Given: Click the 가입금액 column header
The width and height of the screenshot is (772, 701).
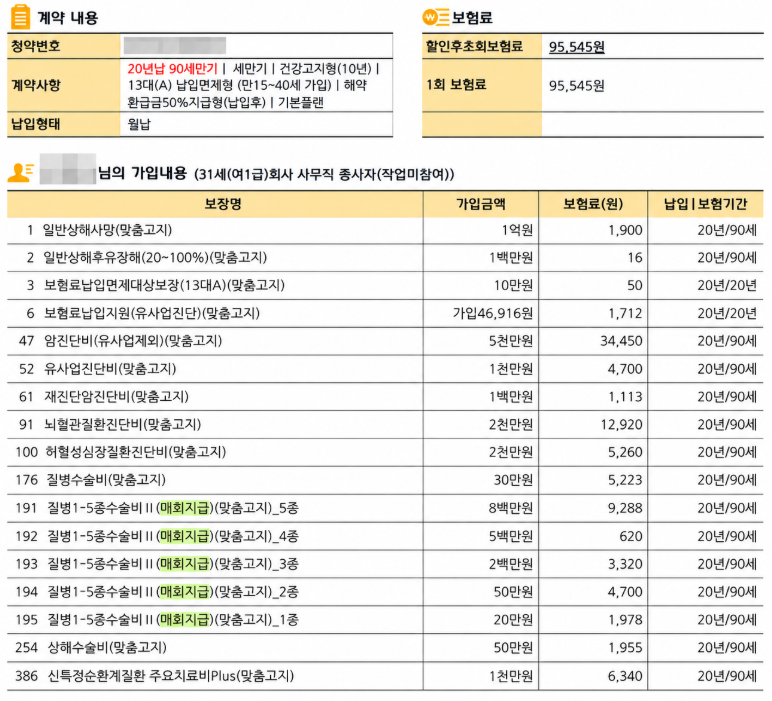Looking at the screenshot, I should pyautogui.click(x=481, y=204).
